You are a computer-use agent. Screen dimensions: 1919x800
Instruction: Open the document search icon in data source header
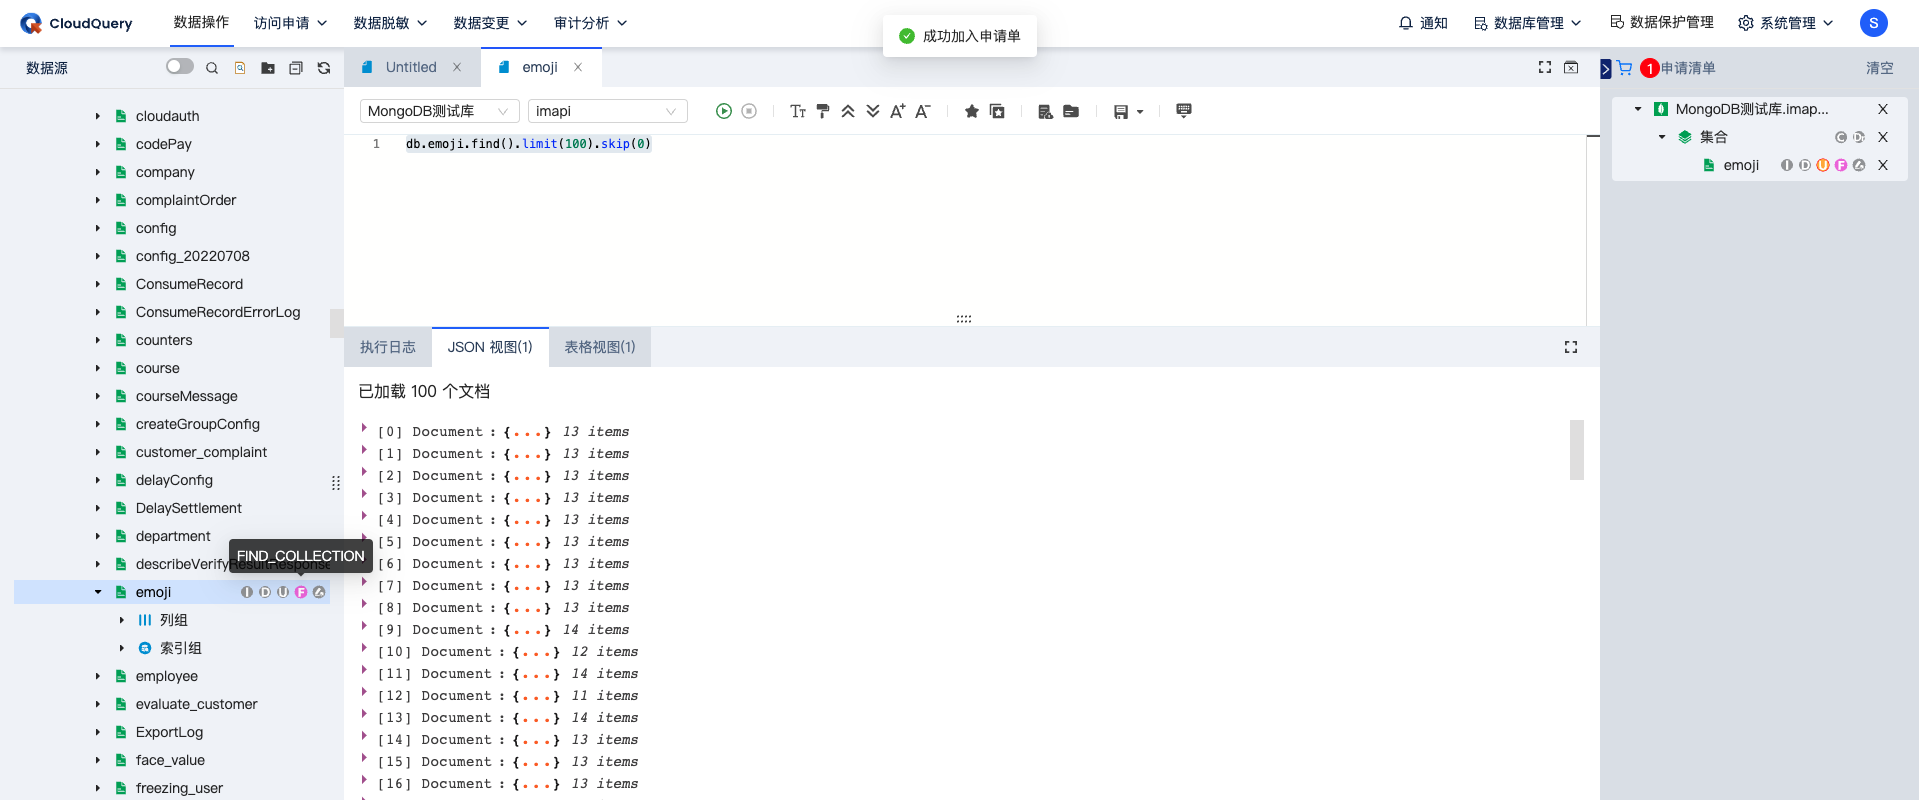pyautogui.click(x=240, y=68)
